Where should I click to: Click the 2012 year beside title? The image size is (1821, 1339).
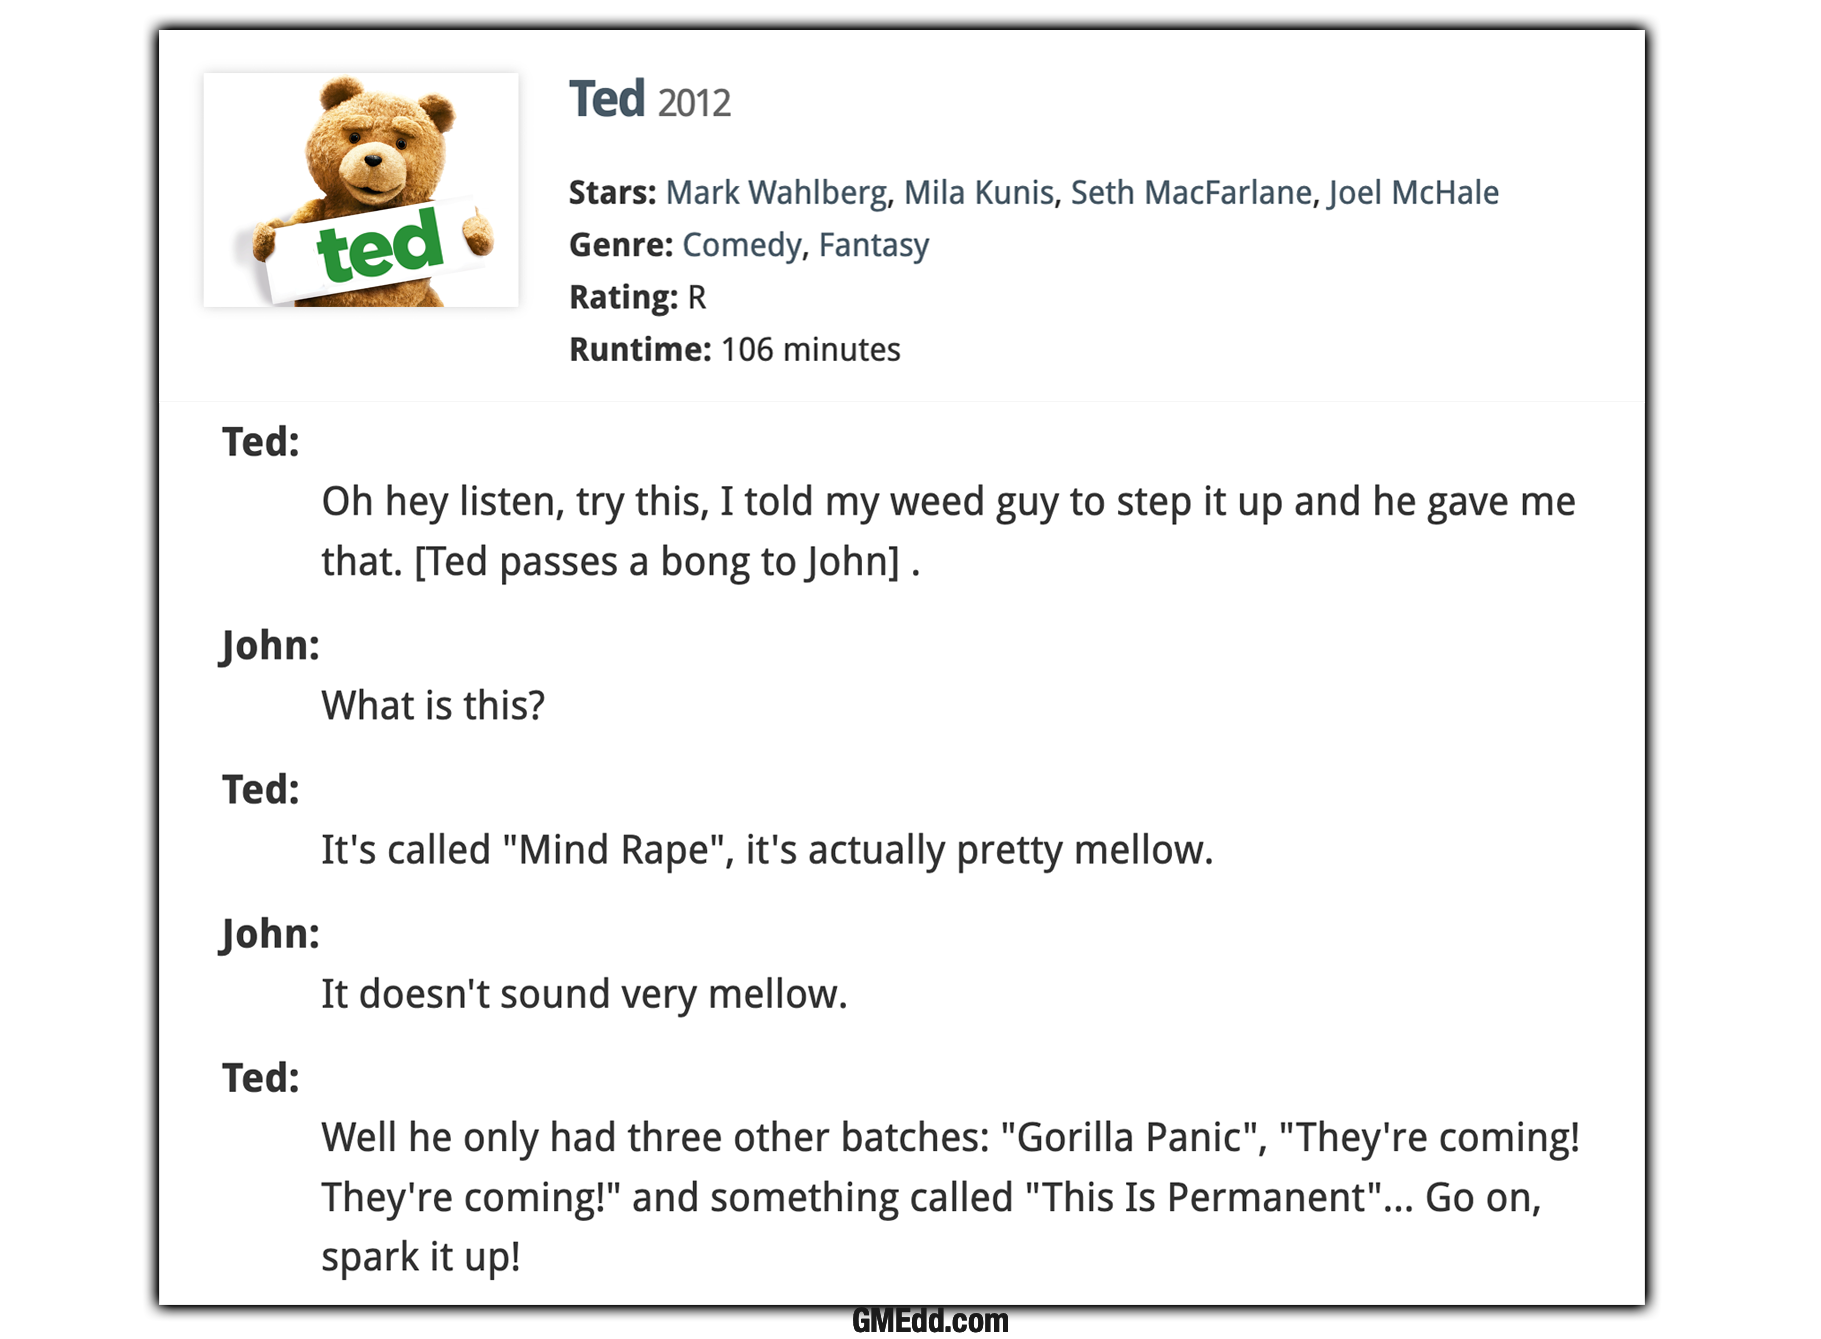click(x=694, y=103)
